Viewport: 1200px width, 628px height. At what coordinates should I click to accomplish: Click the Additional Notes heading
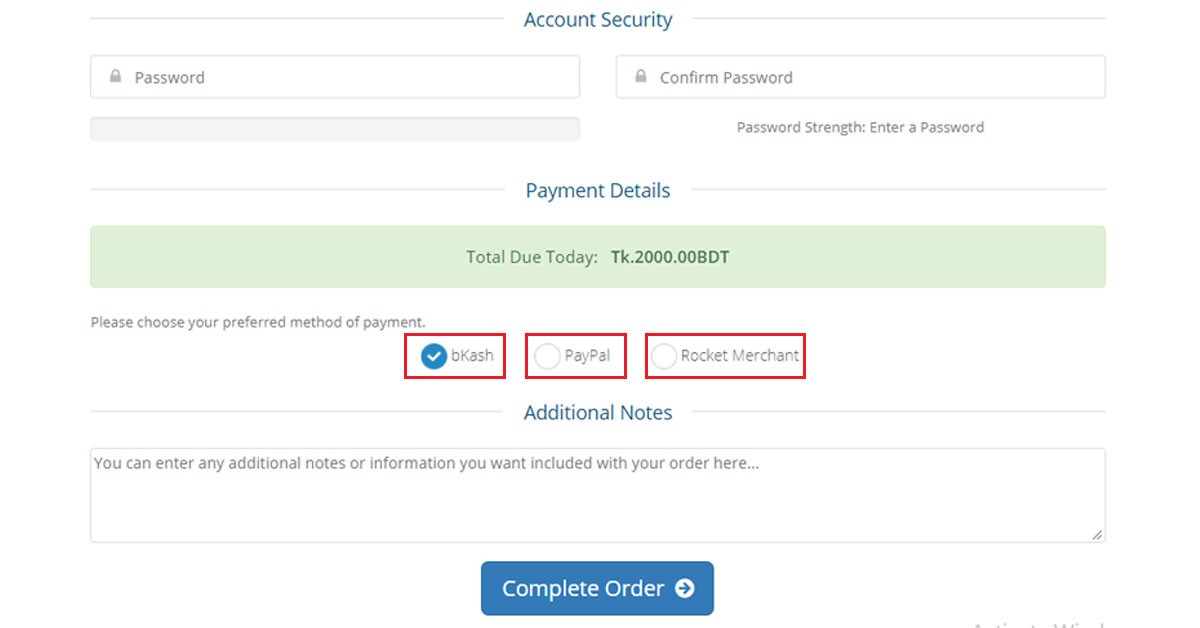pos(597,412)
